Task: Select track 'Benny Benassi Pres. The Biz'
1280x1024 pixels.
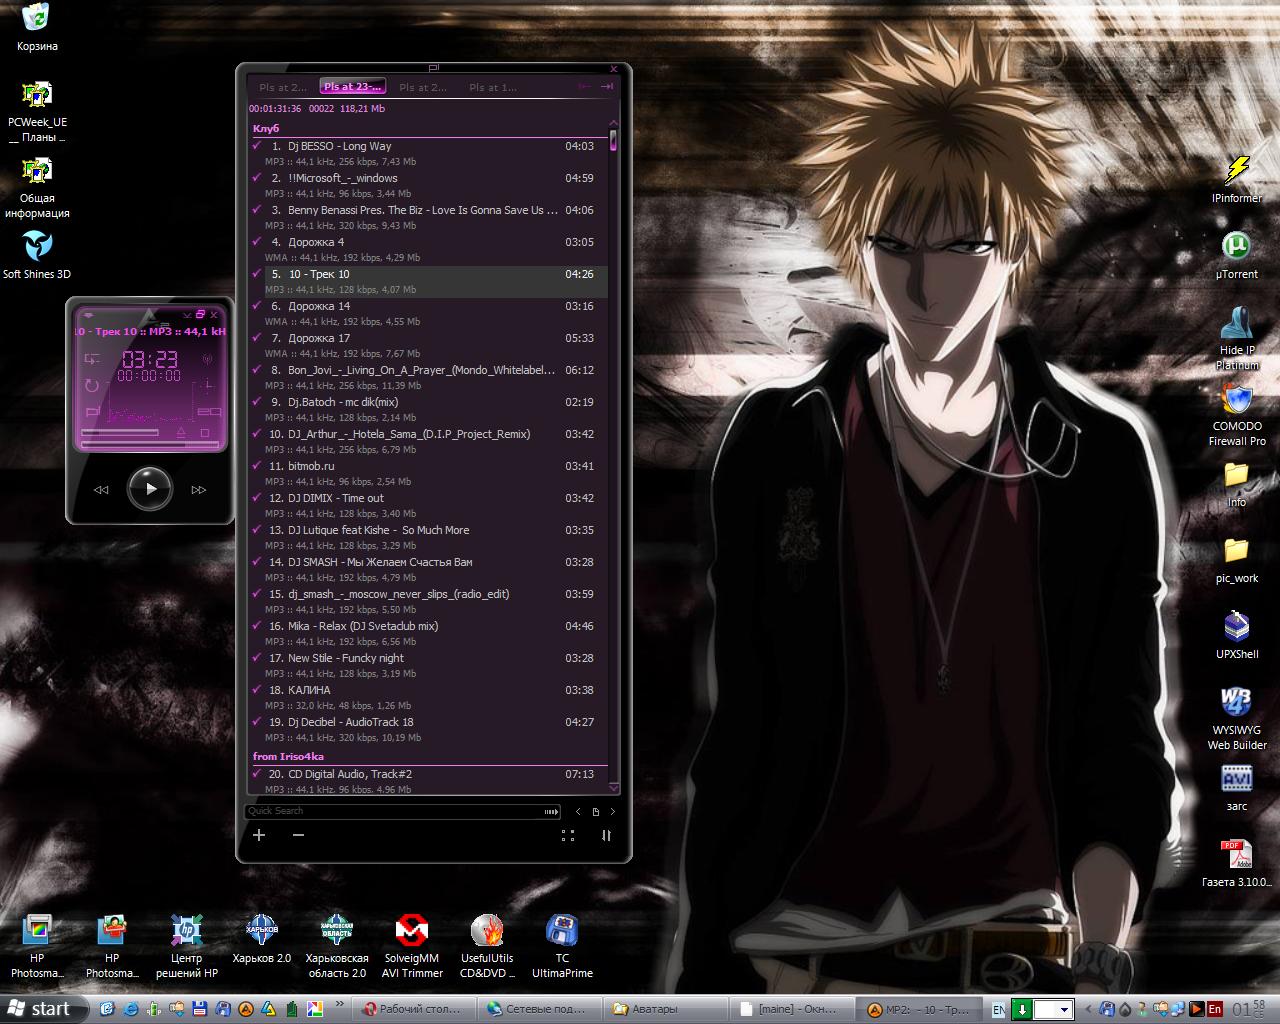Action: pos(428,217)
